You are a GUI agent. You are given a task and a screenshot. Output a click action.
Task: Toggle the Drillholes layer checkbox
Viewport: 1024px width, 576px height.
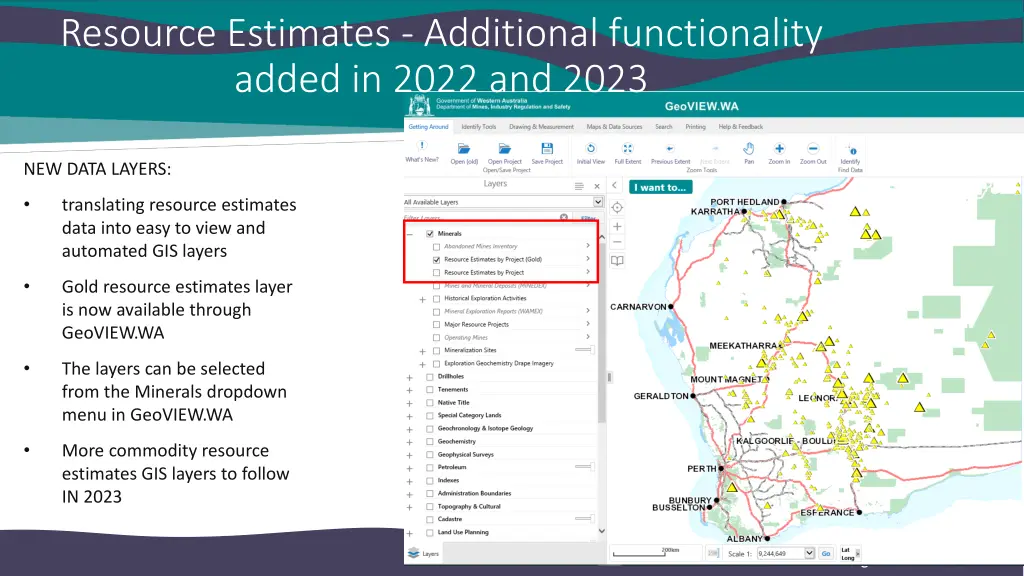[430, 377]
